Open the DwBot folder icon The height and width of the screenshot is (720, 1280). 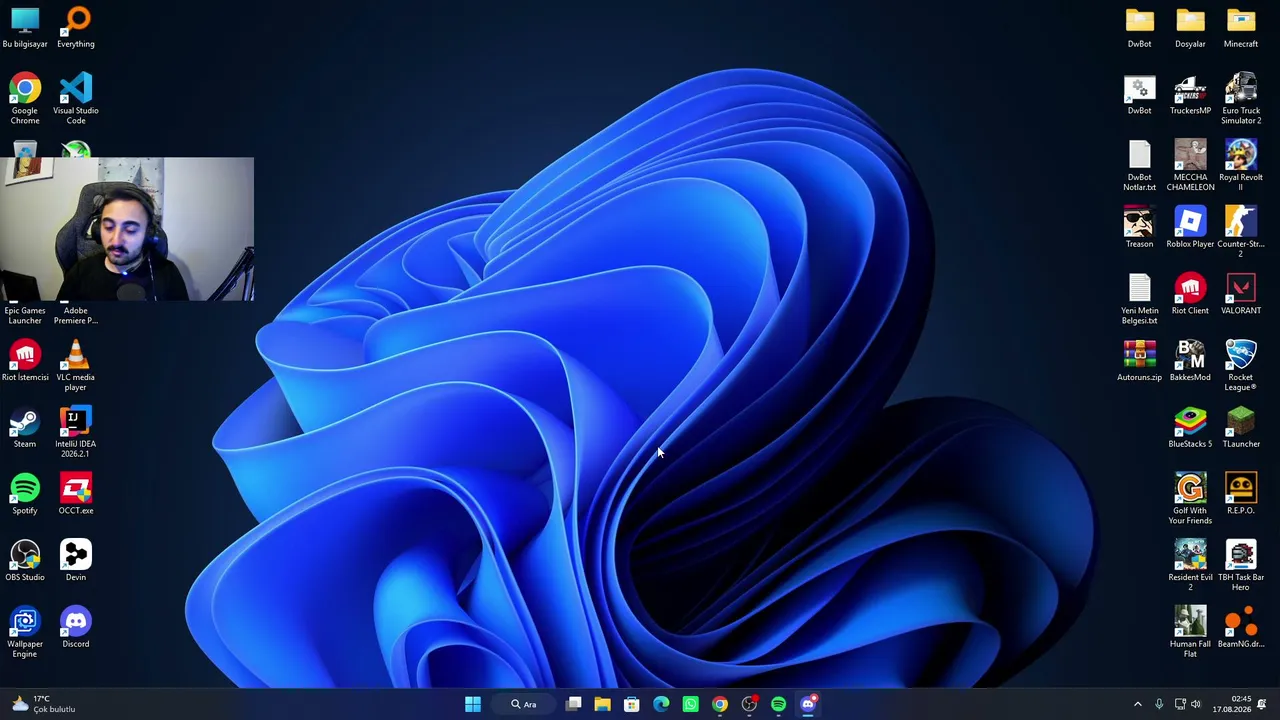[1139, 27]
